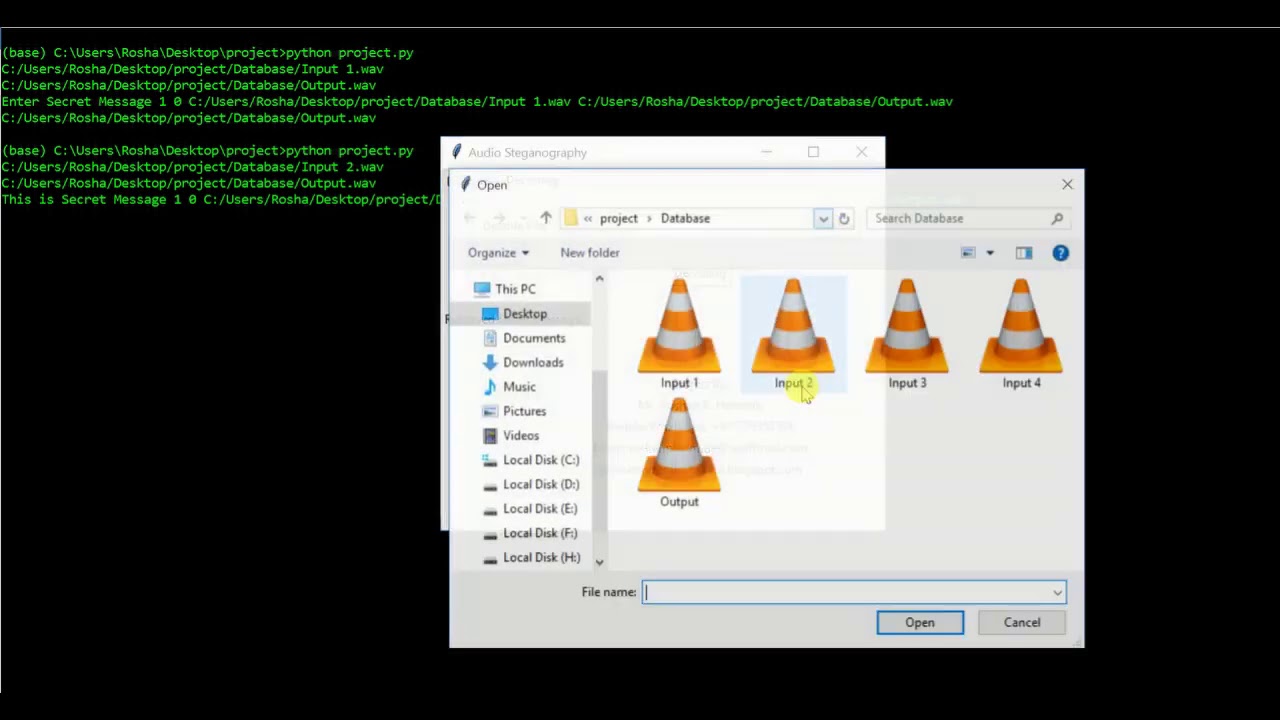Open Local Disk (C:) in navigation pane
Image resolution: width=1280 pixels, height=720 pixels.
531,460
